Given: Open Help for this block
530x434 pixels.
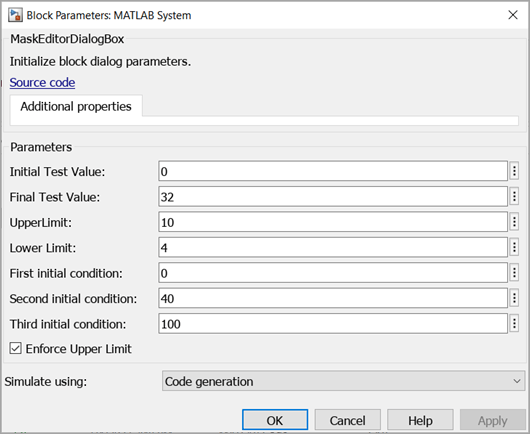Looking at the screenshot, I should [x=420, y=420].
